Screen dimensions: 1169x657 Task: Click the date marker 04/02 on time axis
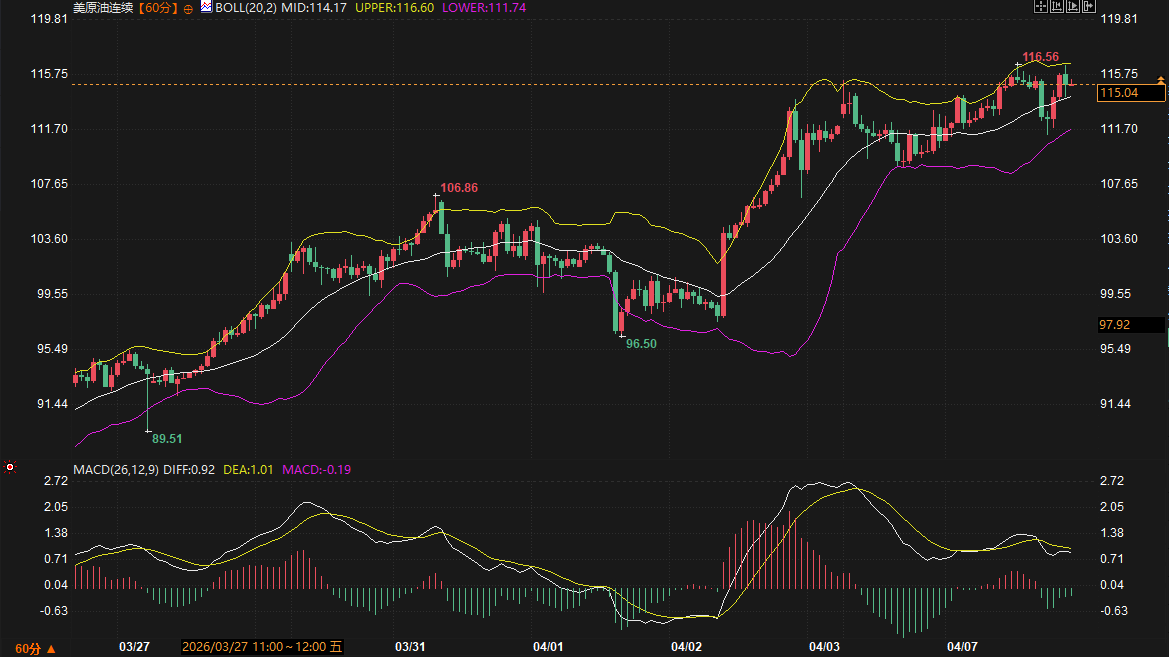(686, 647)
